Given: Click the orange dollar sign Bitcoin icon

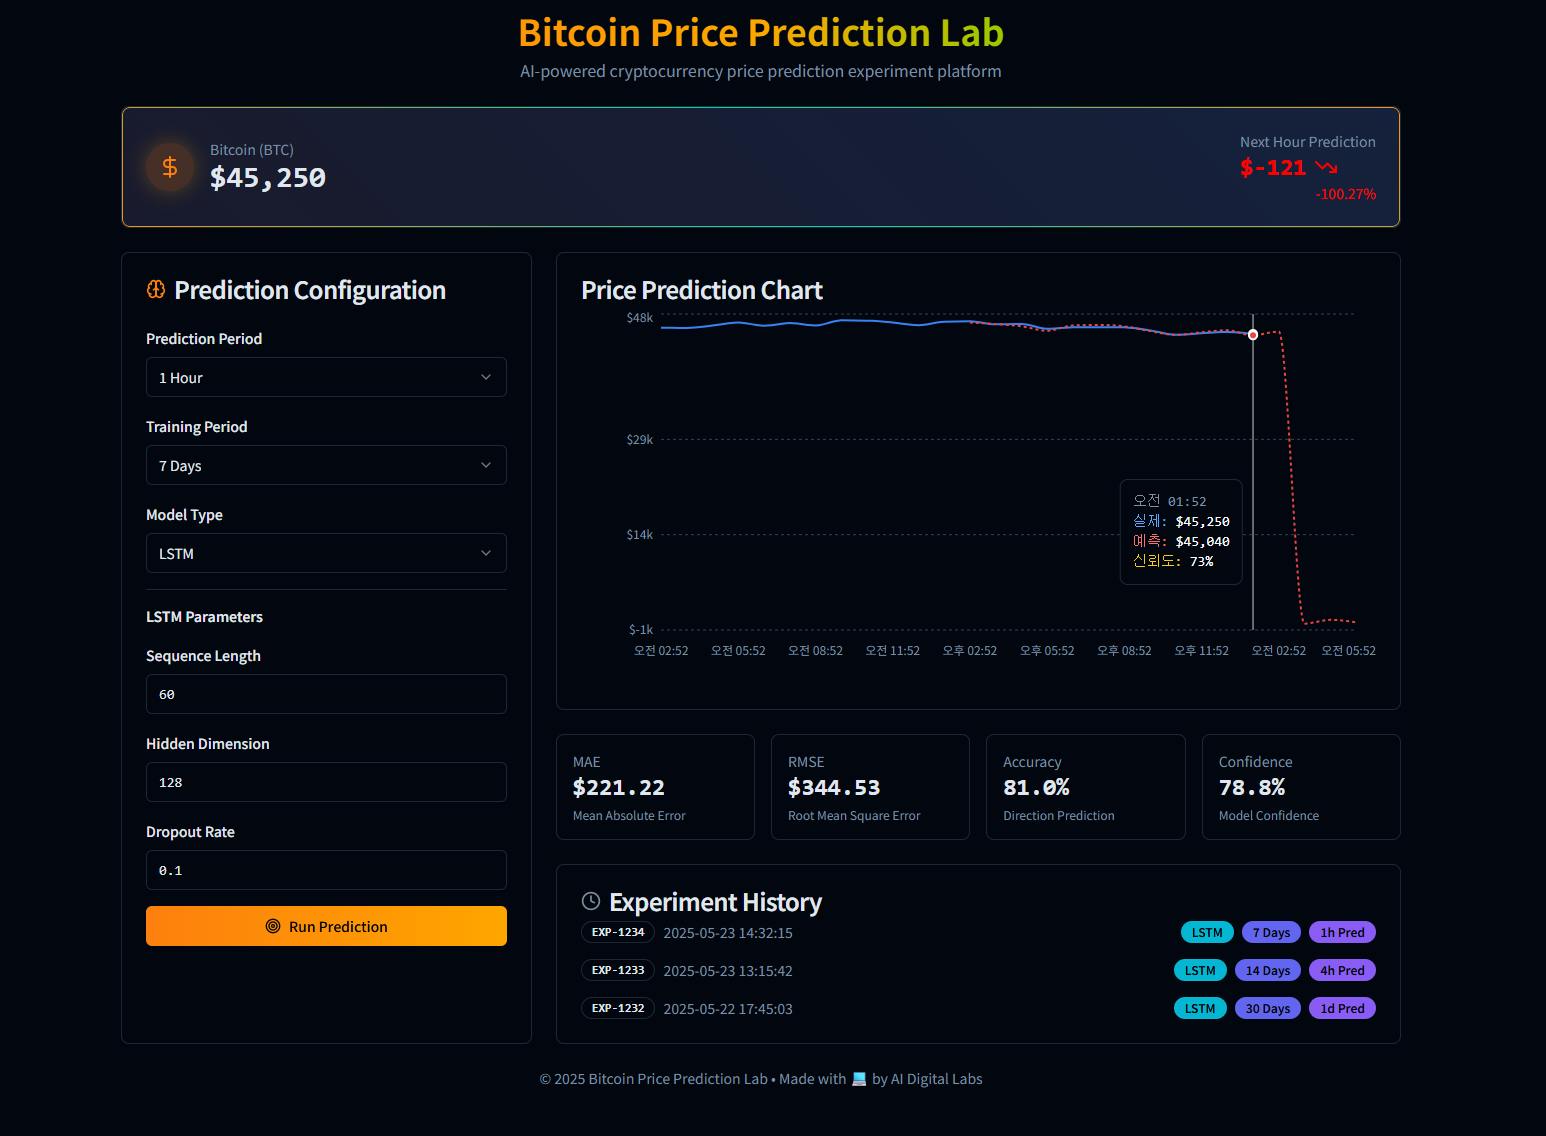Looking at the screenshot, I should [170, 167].
